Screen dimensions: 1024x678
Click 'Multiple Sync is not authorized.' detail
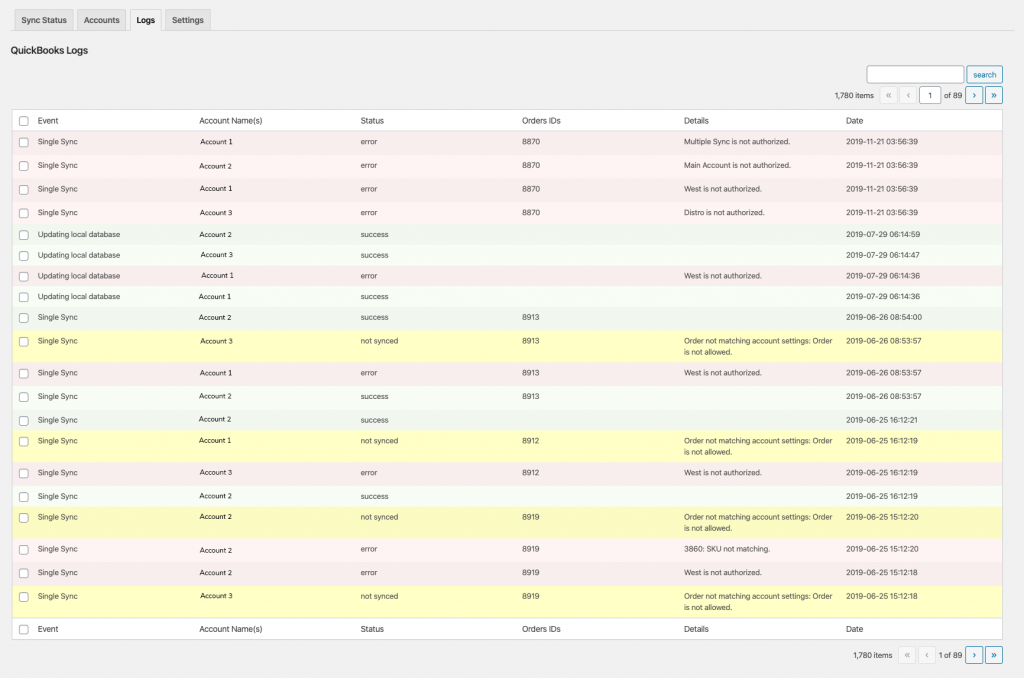(x=737, y=142)
